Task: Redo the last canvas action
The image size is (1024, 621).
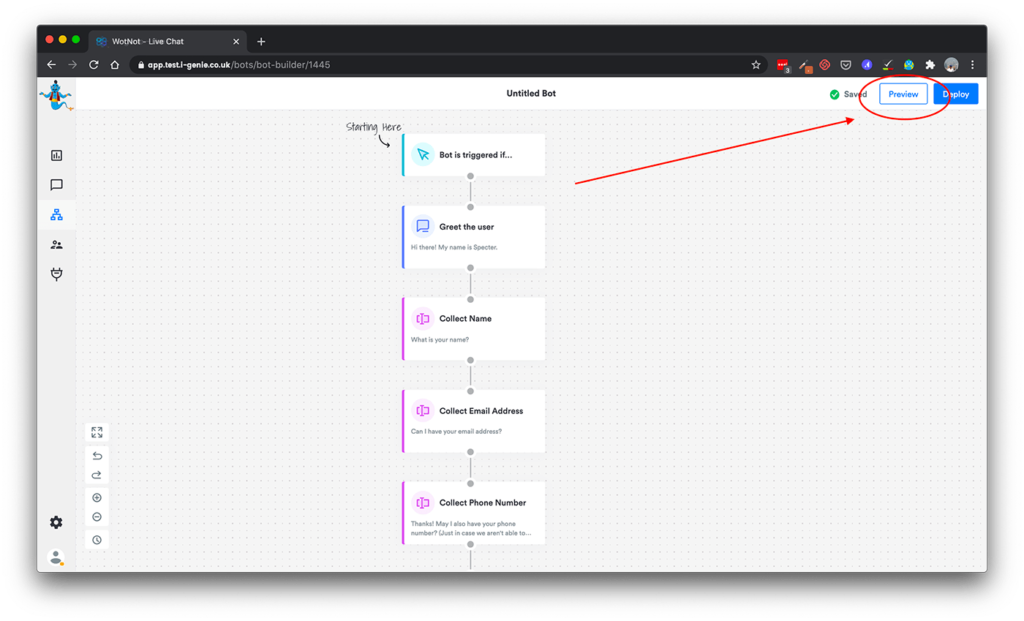Action: point(97,475)
